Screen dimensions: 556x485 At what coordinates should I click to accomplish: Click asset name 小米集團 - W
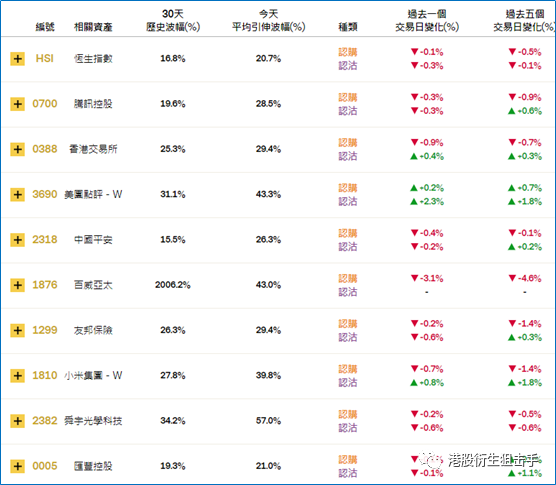click(93, 375)
